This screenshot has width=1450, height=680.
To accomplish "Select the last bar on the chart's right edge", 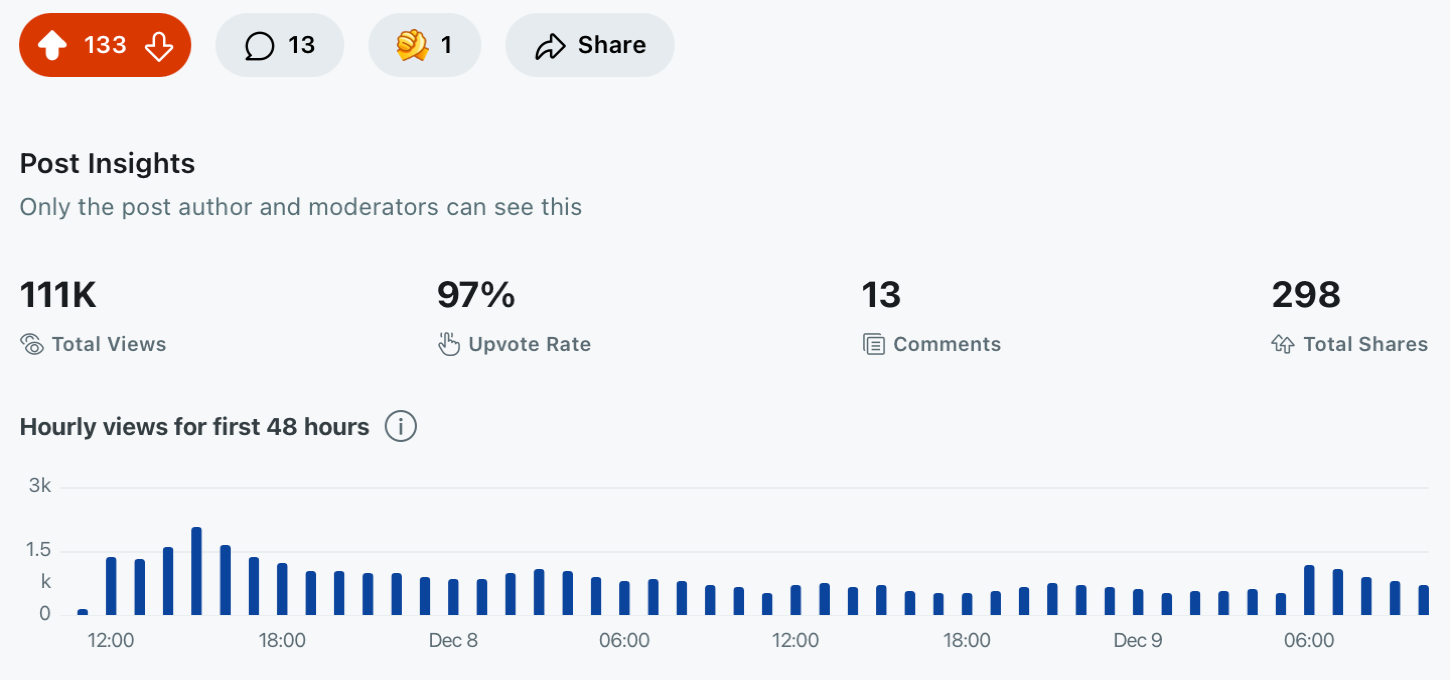I will pyautogui.click(x=1423, y=600).
